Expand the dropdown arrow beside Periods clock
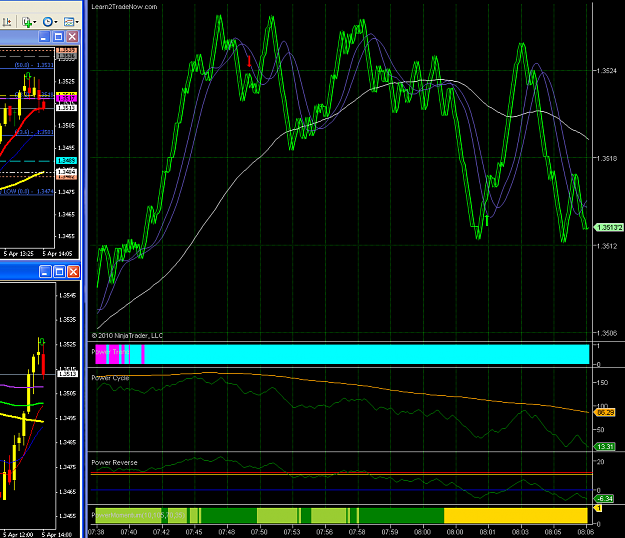Viewport: 625px width, 538px height. pyautogui.click(x=56, y=22)
